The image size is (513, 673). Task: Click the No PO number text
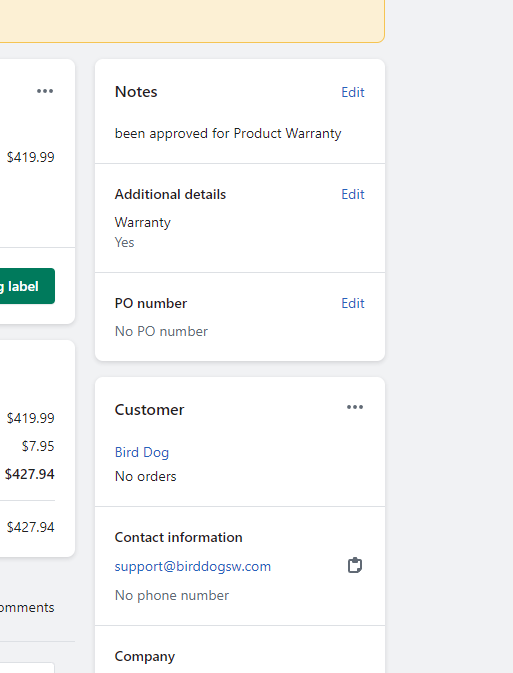click(x=161, y=331)
